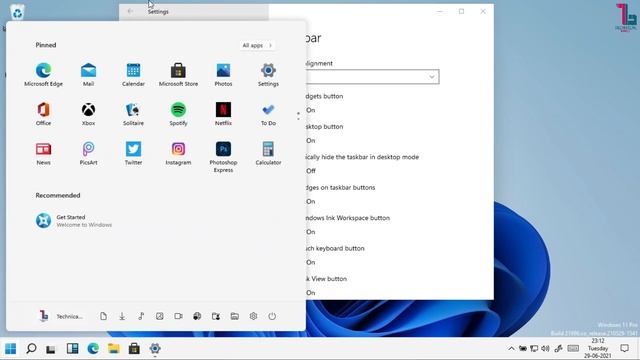Open Pictures folder icon in Start footer
Screen dimensions: 640x360
[160, 316]
